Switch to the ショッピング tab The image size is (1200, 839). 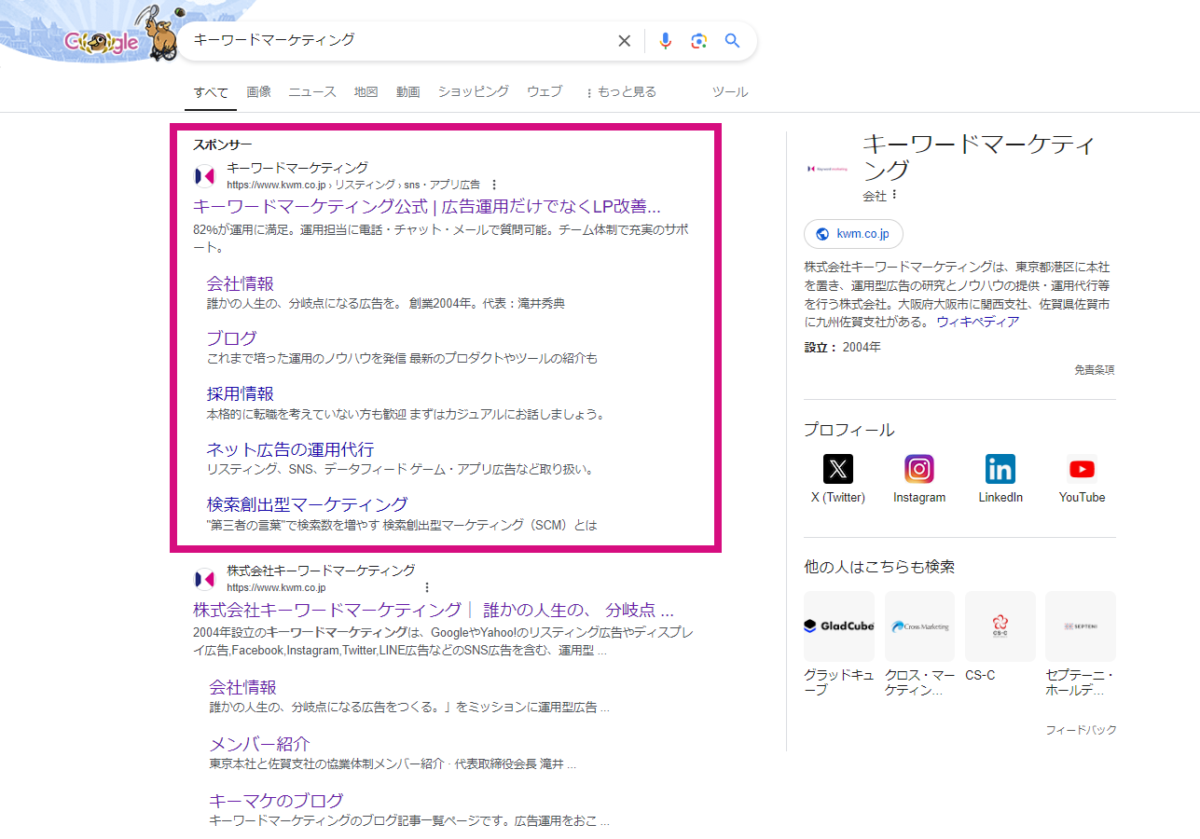(x=473, y=92)
